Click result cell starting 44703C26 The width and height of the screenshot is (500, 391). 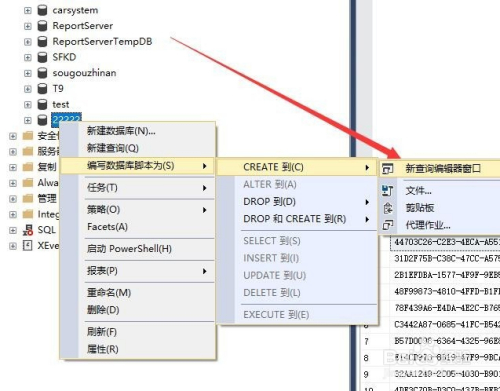[445, 242]
